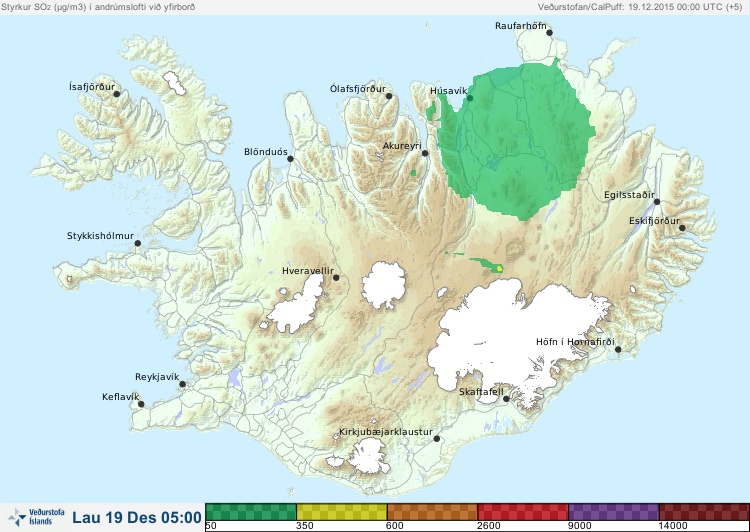Click the Ólafsfjörður station dot
This screenshot has height=532, width=750.
pos(389,96)
